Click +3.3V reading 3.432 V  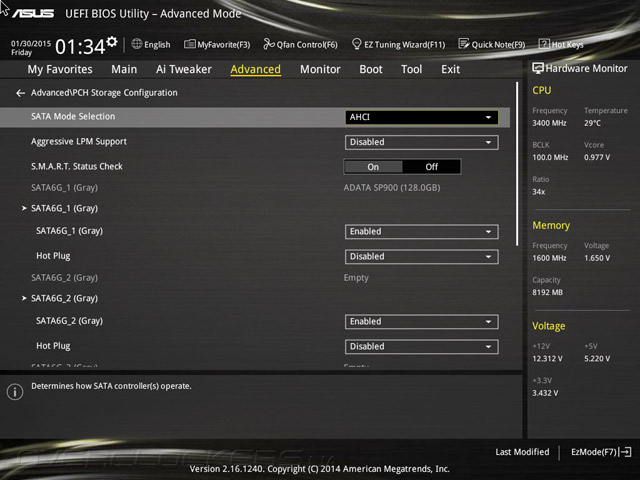545,393
